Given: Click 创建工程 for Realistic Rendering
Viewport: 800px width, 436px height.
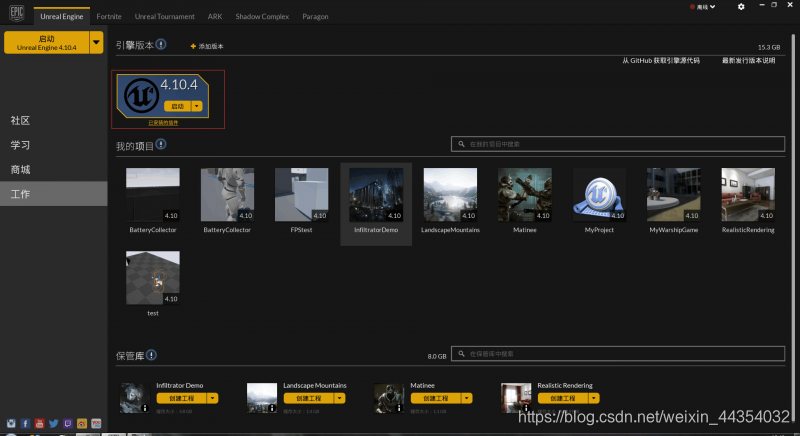Looking at the screenshot, I should tap(563, 398).
